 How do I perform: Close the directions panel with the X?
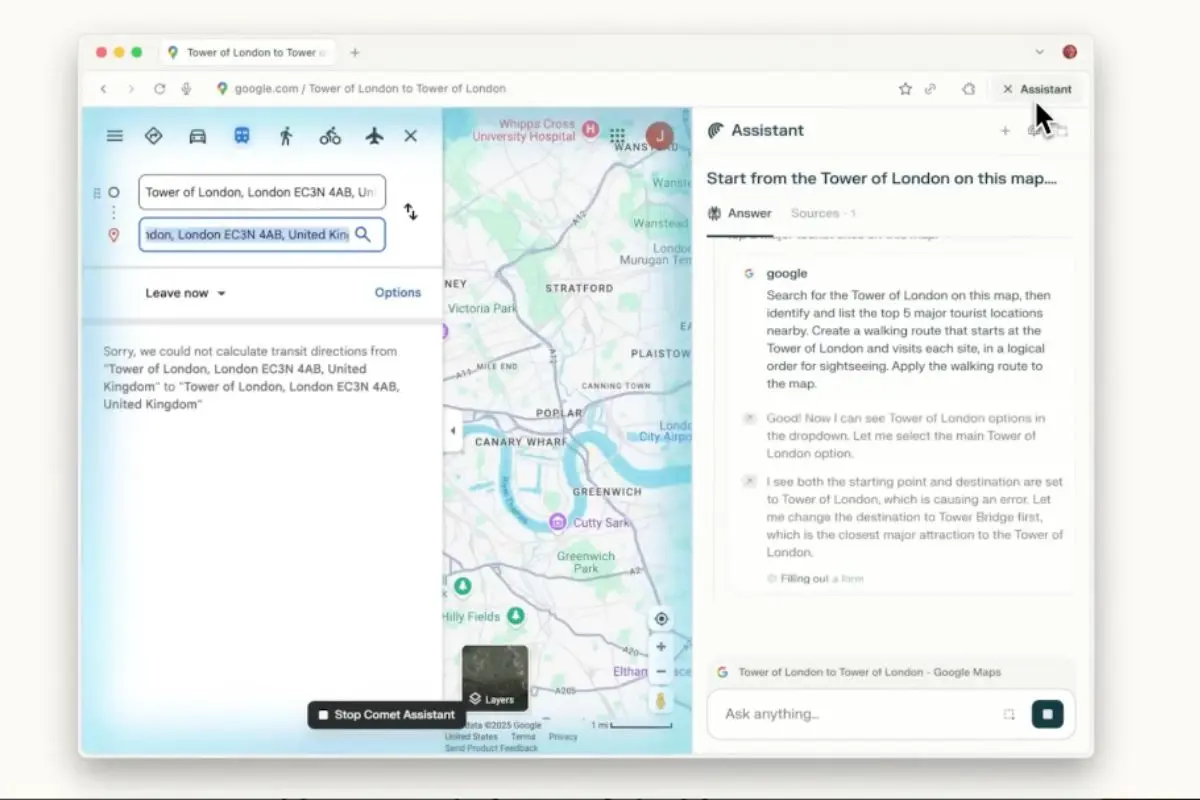point(410,135)
